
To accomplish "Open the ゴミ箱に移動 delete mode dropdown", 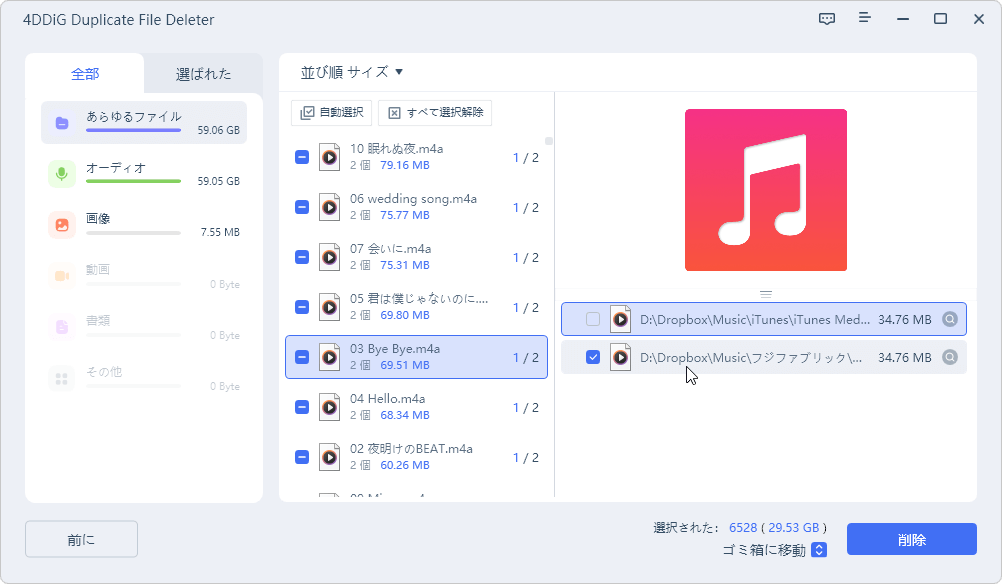I will point(819,550).
